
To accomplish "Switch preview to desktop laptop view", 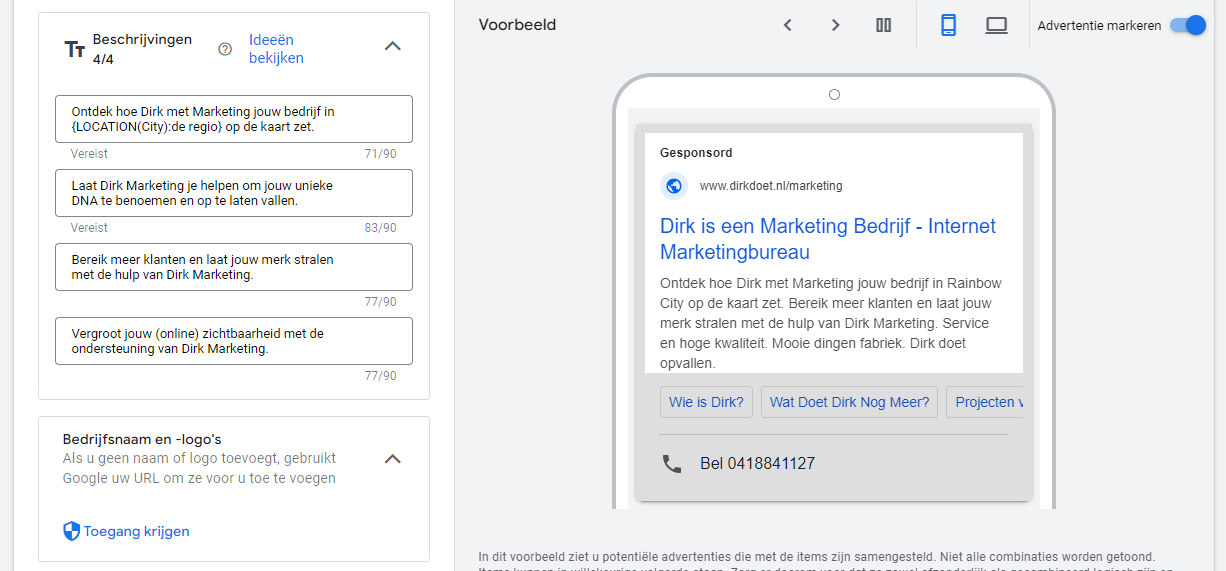I will point(996,25).
